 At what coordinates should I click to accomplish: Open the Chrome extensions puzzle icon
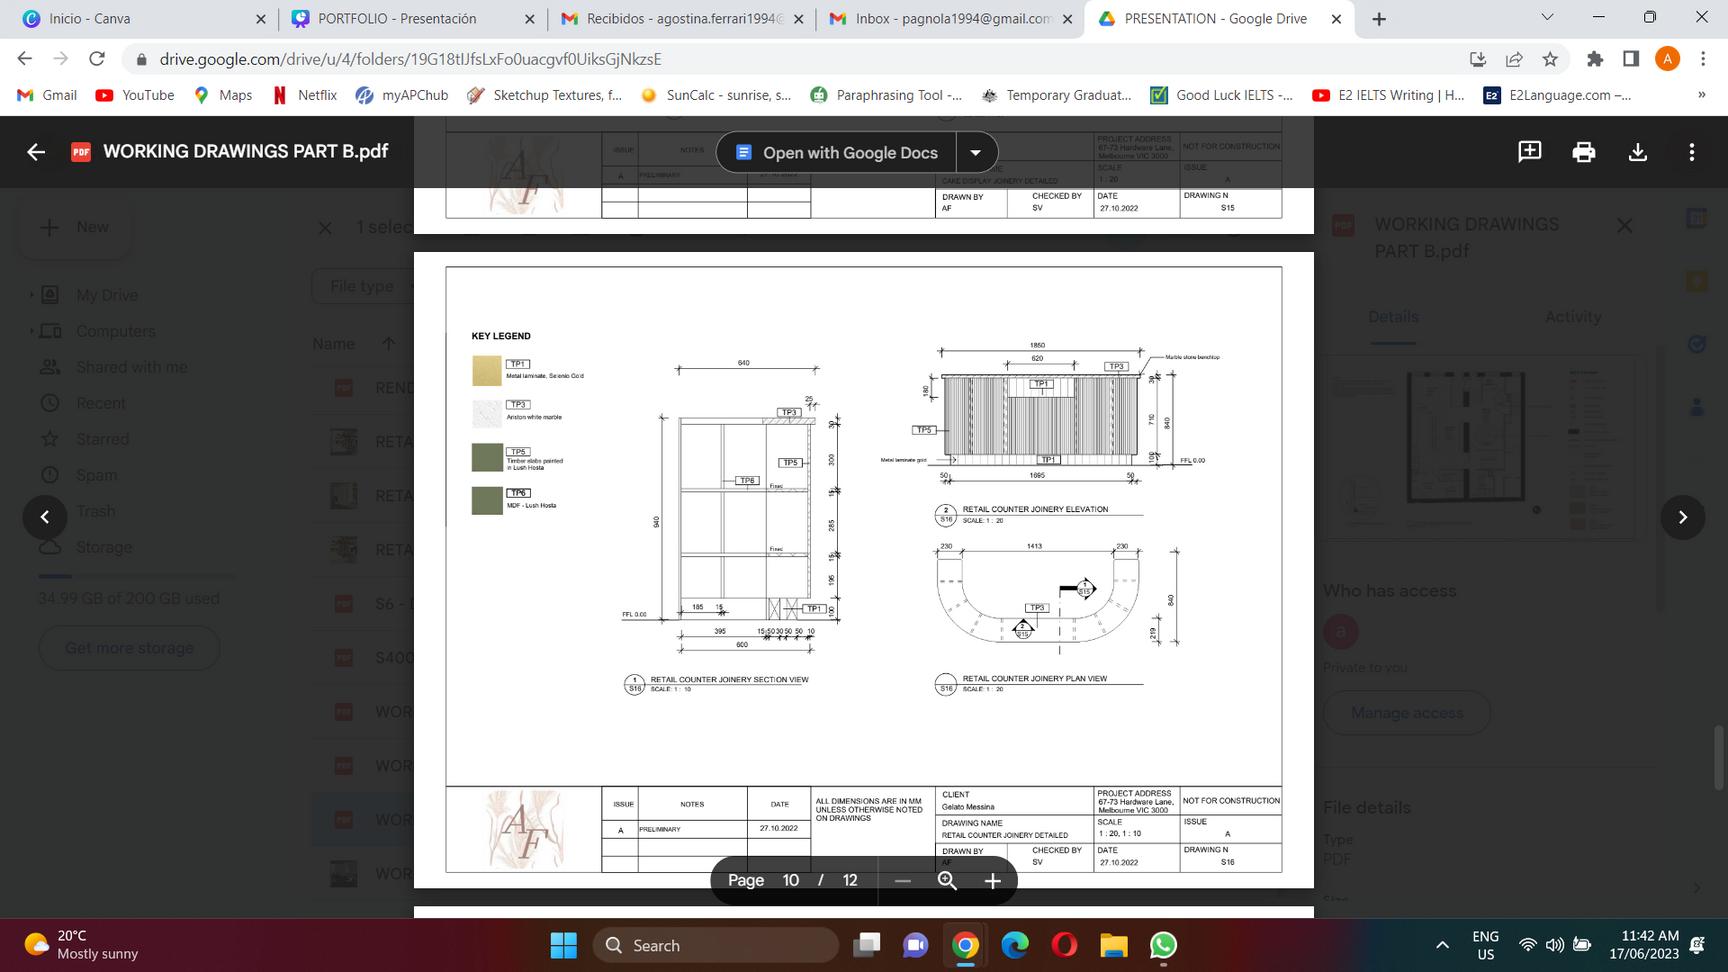(1594, 59)
